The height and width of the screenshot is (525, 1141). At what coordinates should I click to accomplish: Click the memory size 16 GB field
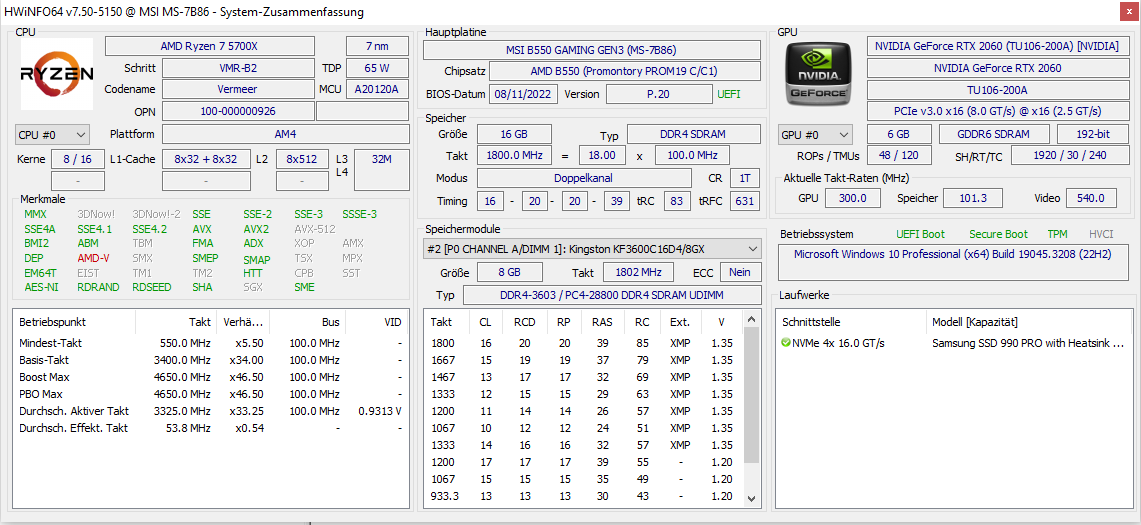[514, 135]
